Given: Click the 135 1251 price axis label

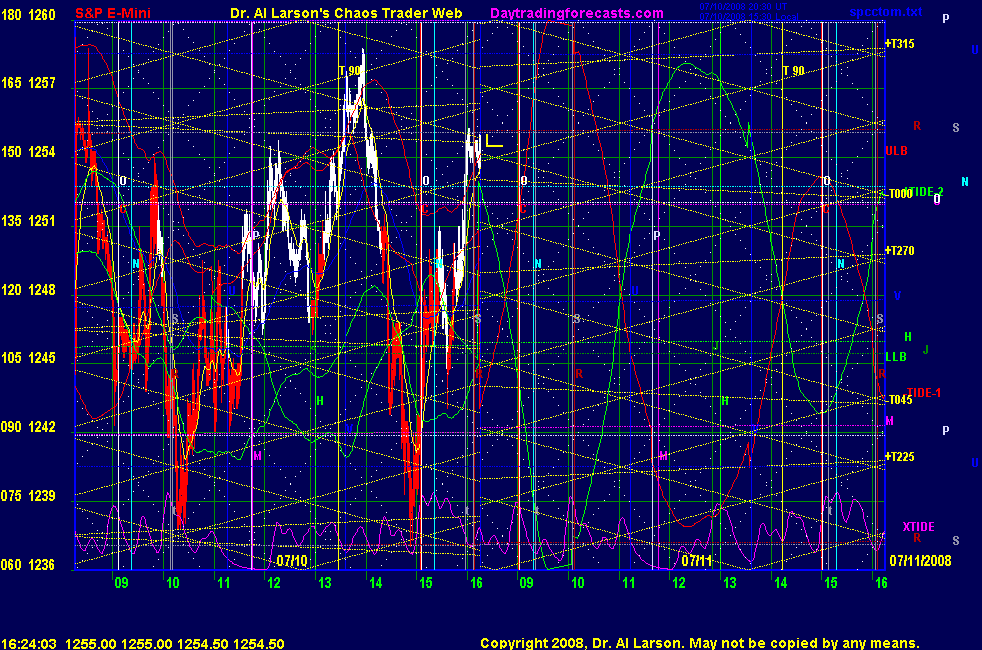Looking at the screenshot, I should (28, 221).
